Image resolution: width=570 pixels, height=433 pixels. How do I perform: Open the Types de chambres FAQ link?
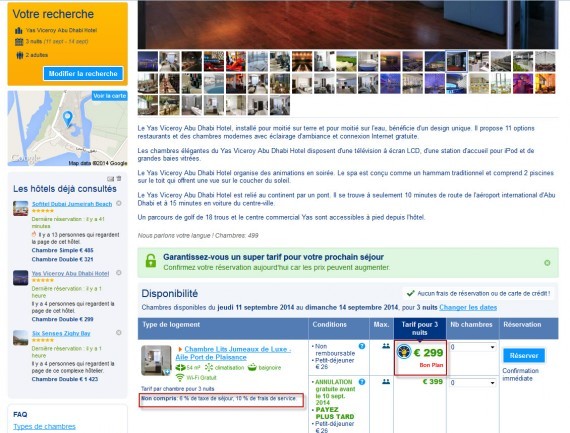pyautogui.click(x=44, y=426)
